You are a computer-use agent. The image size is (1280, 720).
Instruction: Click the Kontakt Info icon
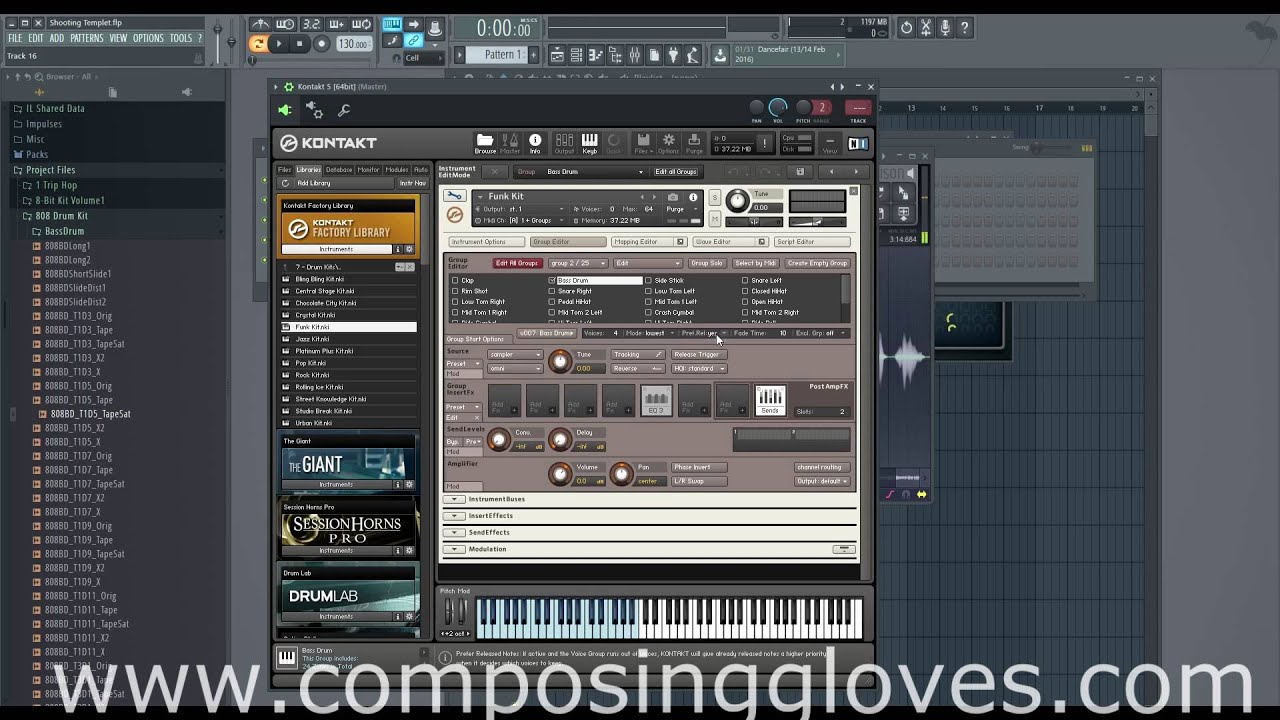pyautogui.click(x=535, y=143)
